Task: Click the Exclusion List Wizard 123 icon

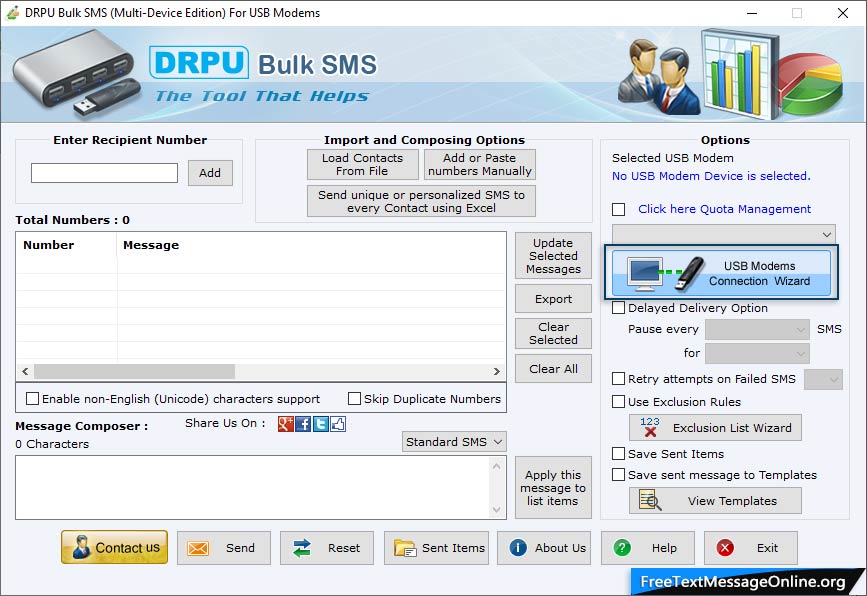Action: pos(650,427)
